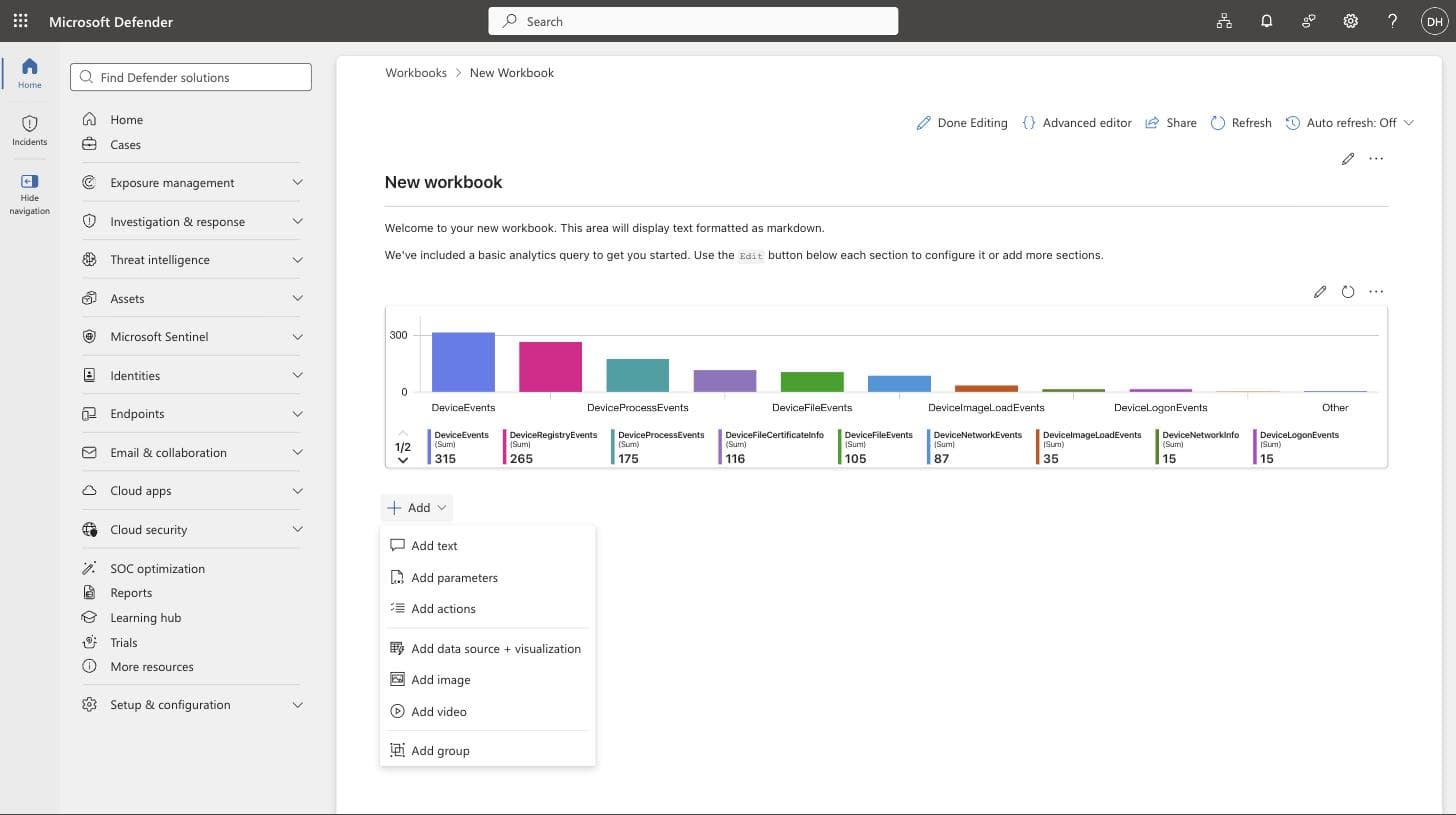Click the DeviceFileCertificateInfo legend value 116

[x=735, y=459]
